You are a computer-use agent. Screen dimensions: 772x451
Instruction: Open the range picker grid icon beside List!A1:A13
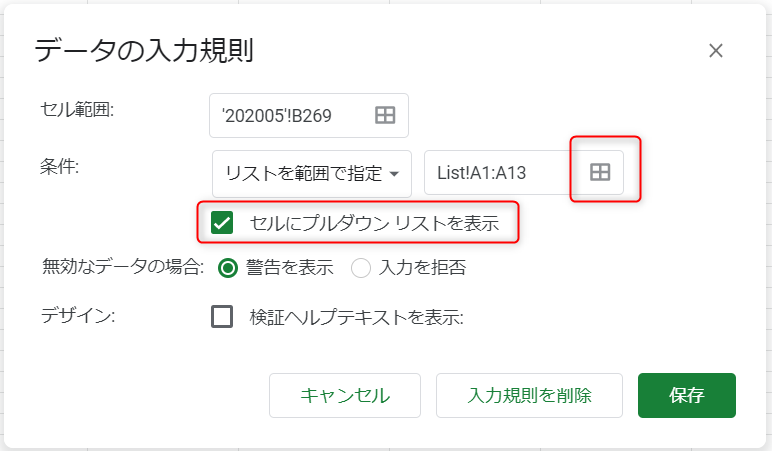pos(600,172)
